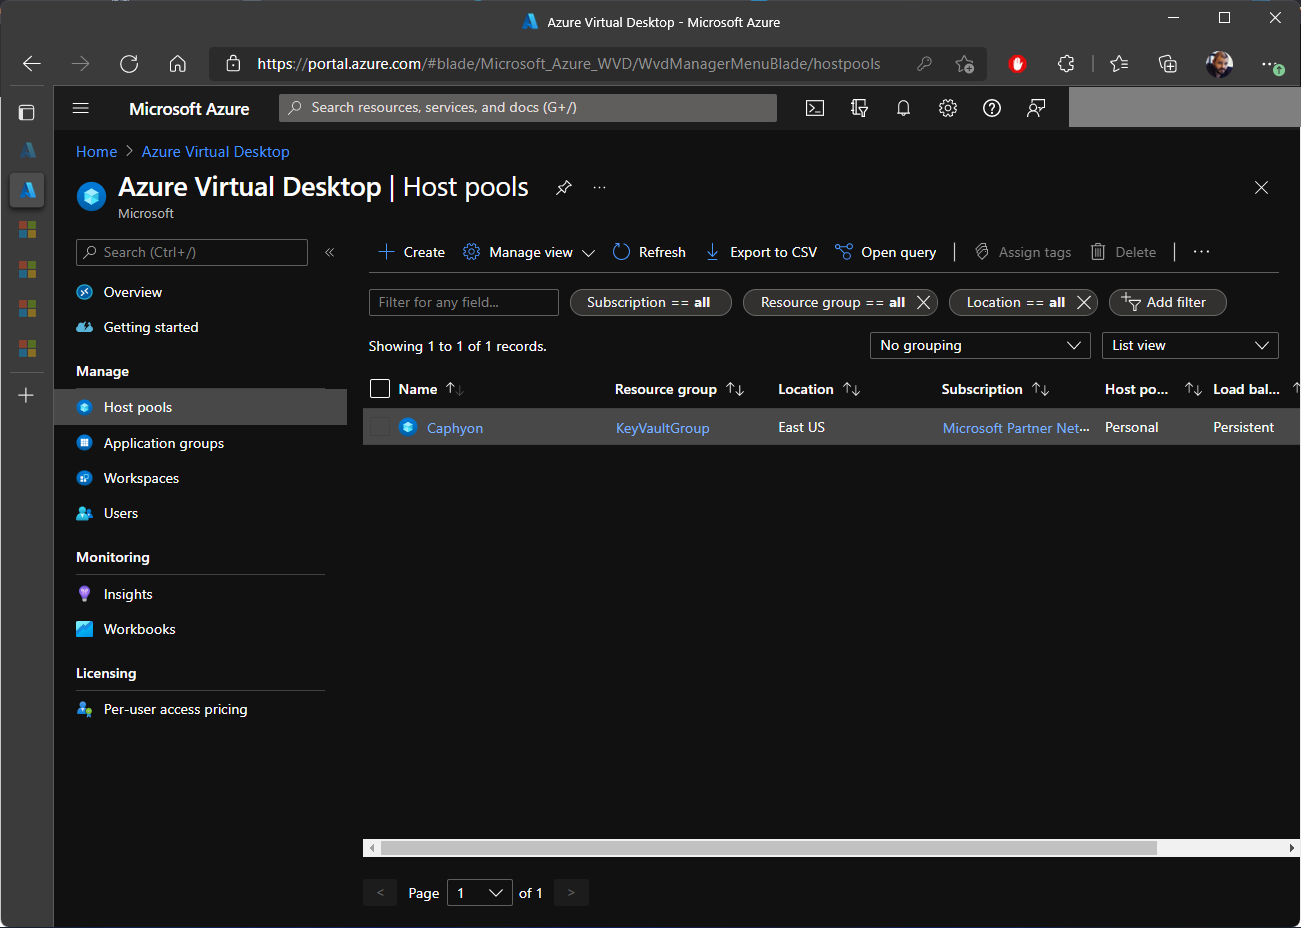This screenshot has width=1301, height=928.
Task: Open the page number dropdown
Action: coord(480,893)
